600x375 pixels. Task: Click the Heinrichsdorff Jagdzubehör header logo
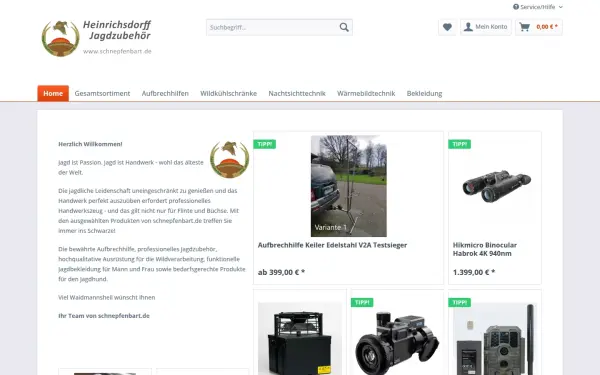[x=96, y=38]
